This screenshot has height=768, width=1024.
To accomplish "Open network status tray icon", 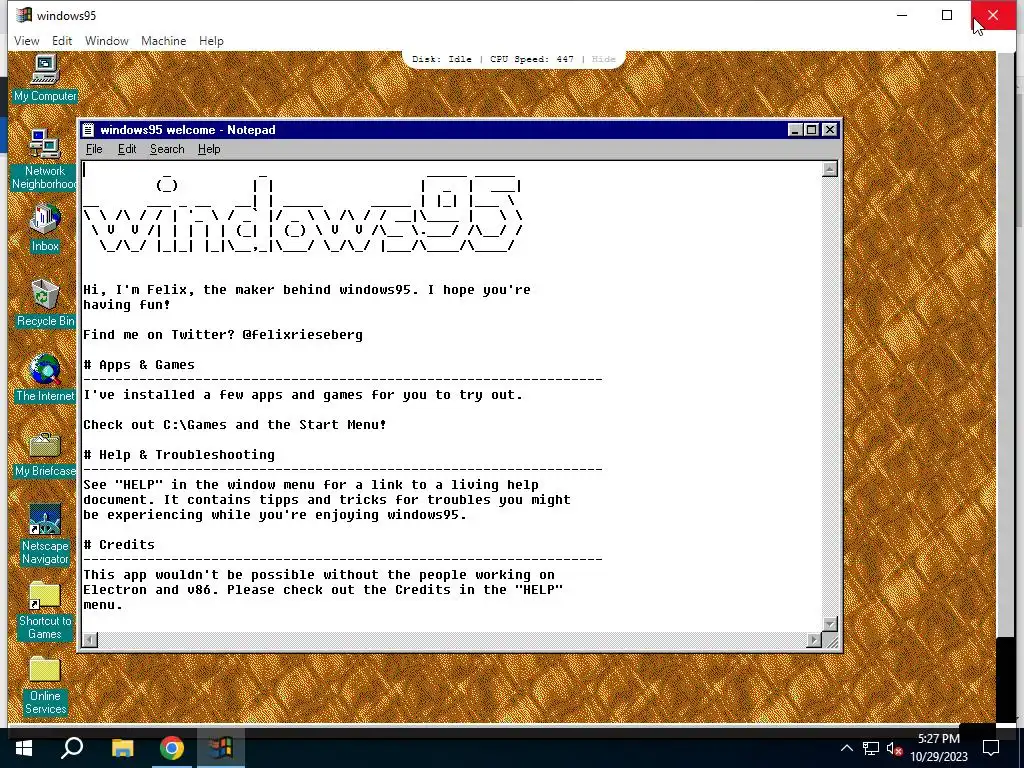I will [871, 748].
